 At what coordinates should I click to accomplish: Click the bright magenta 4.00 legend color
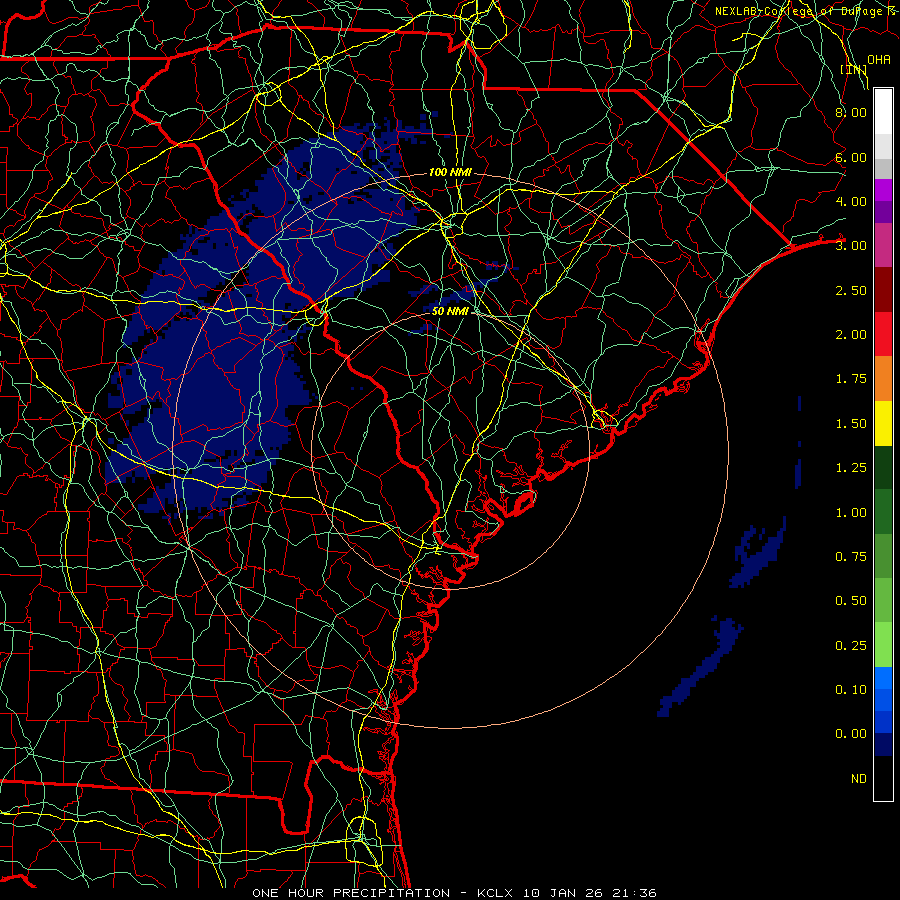883,190
